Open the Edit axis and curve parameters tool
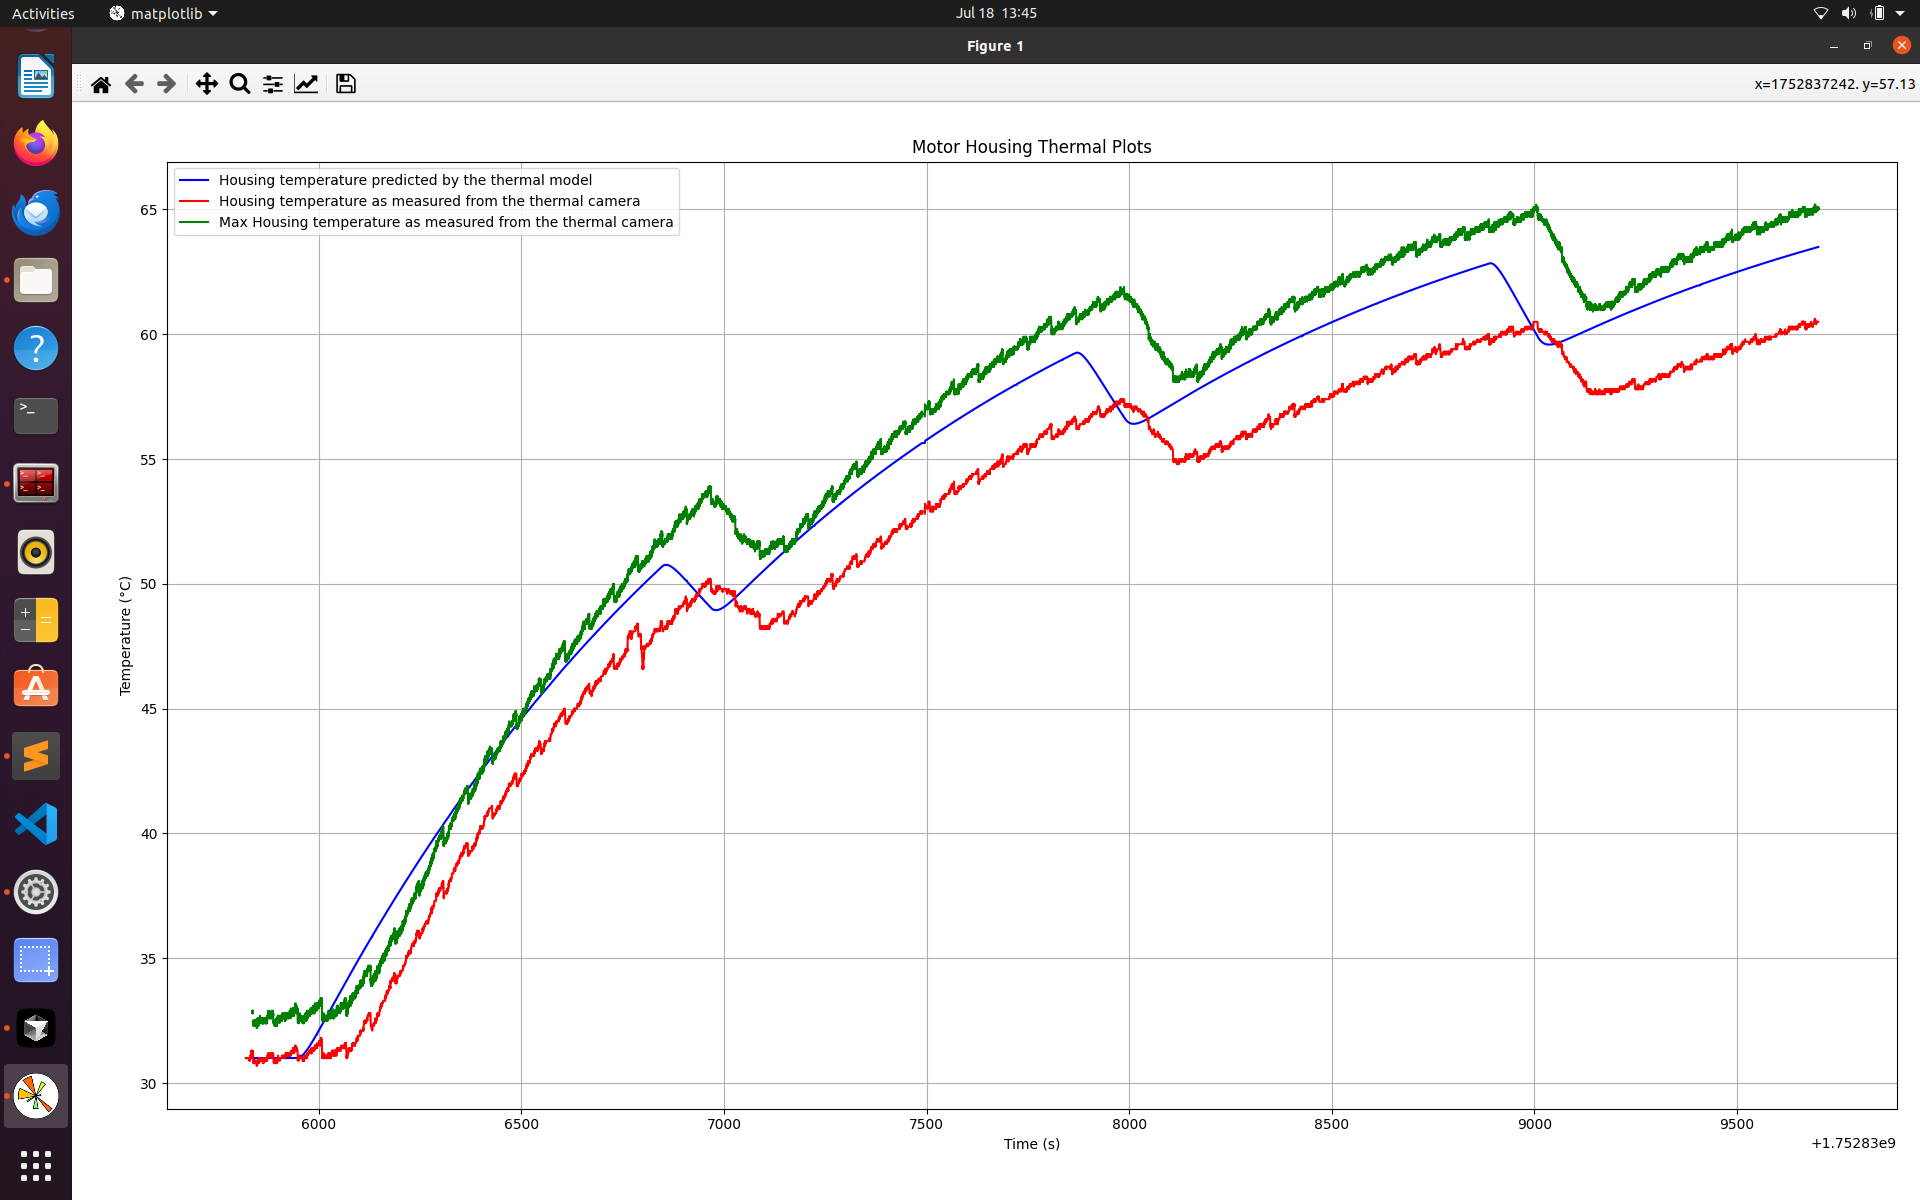 tap(306, 84)
